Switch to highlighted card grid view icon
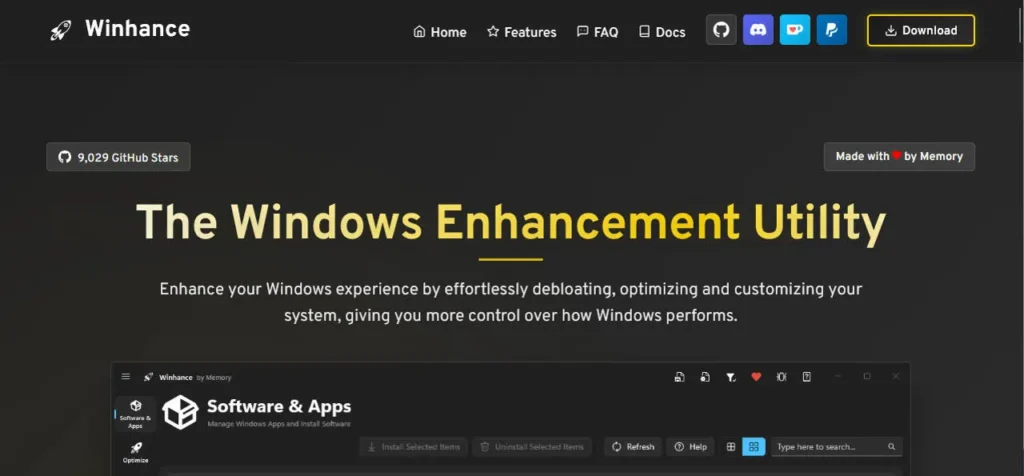Image resolution: width=1024 pixels, height=476 pixels. point(754,447)
